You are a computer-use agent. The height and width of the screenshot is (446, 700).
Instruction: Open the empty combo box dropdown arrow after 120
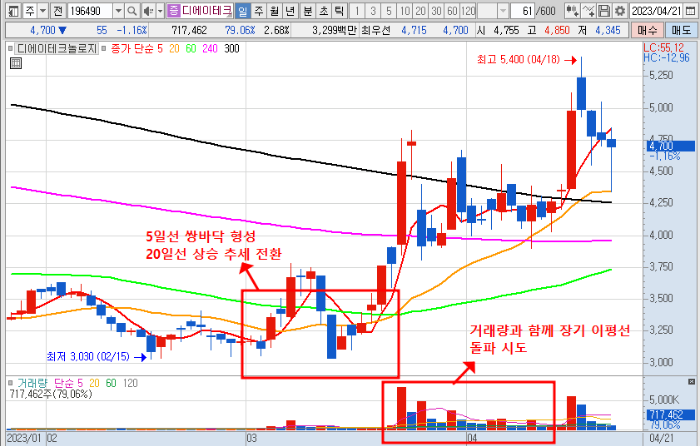tap(503, 11)
